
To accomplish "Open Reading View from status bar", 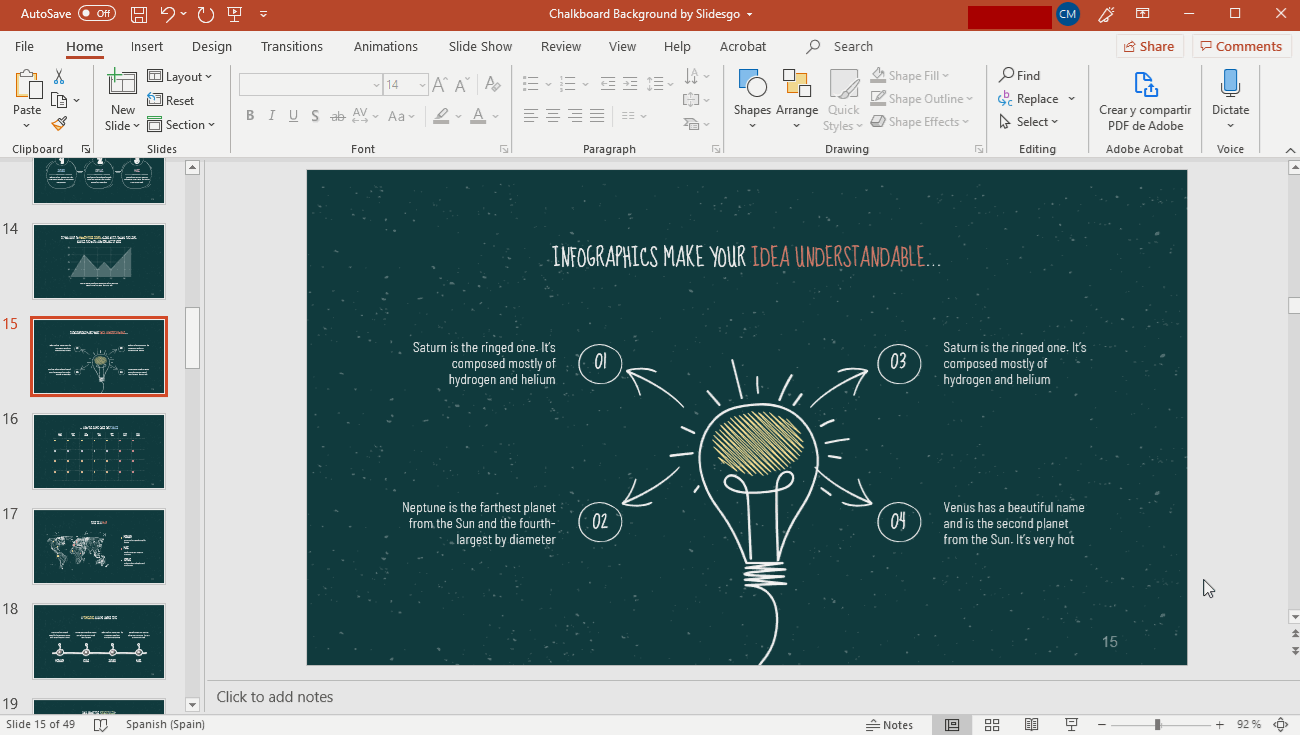I will pyautogui.click(x=1031, y=724).
